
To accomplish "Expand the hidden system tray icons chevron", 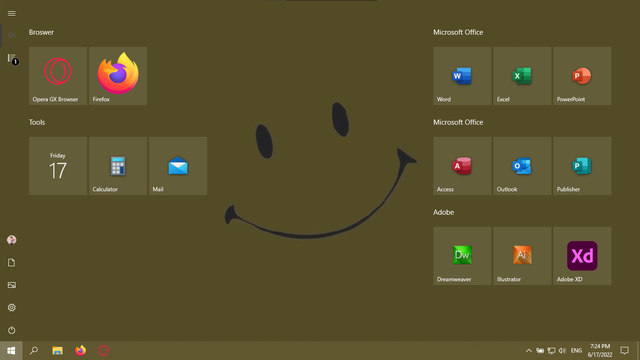I will tap(529, 351).
